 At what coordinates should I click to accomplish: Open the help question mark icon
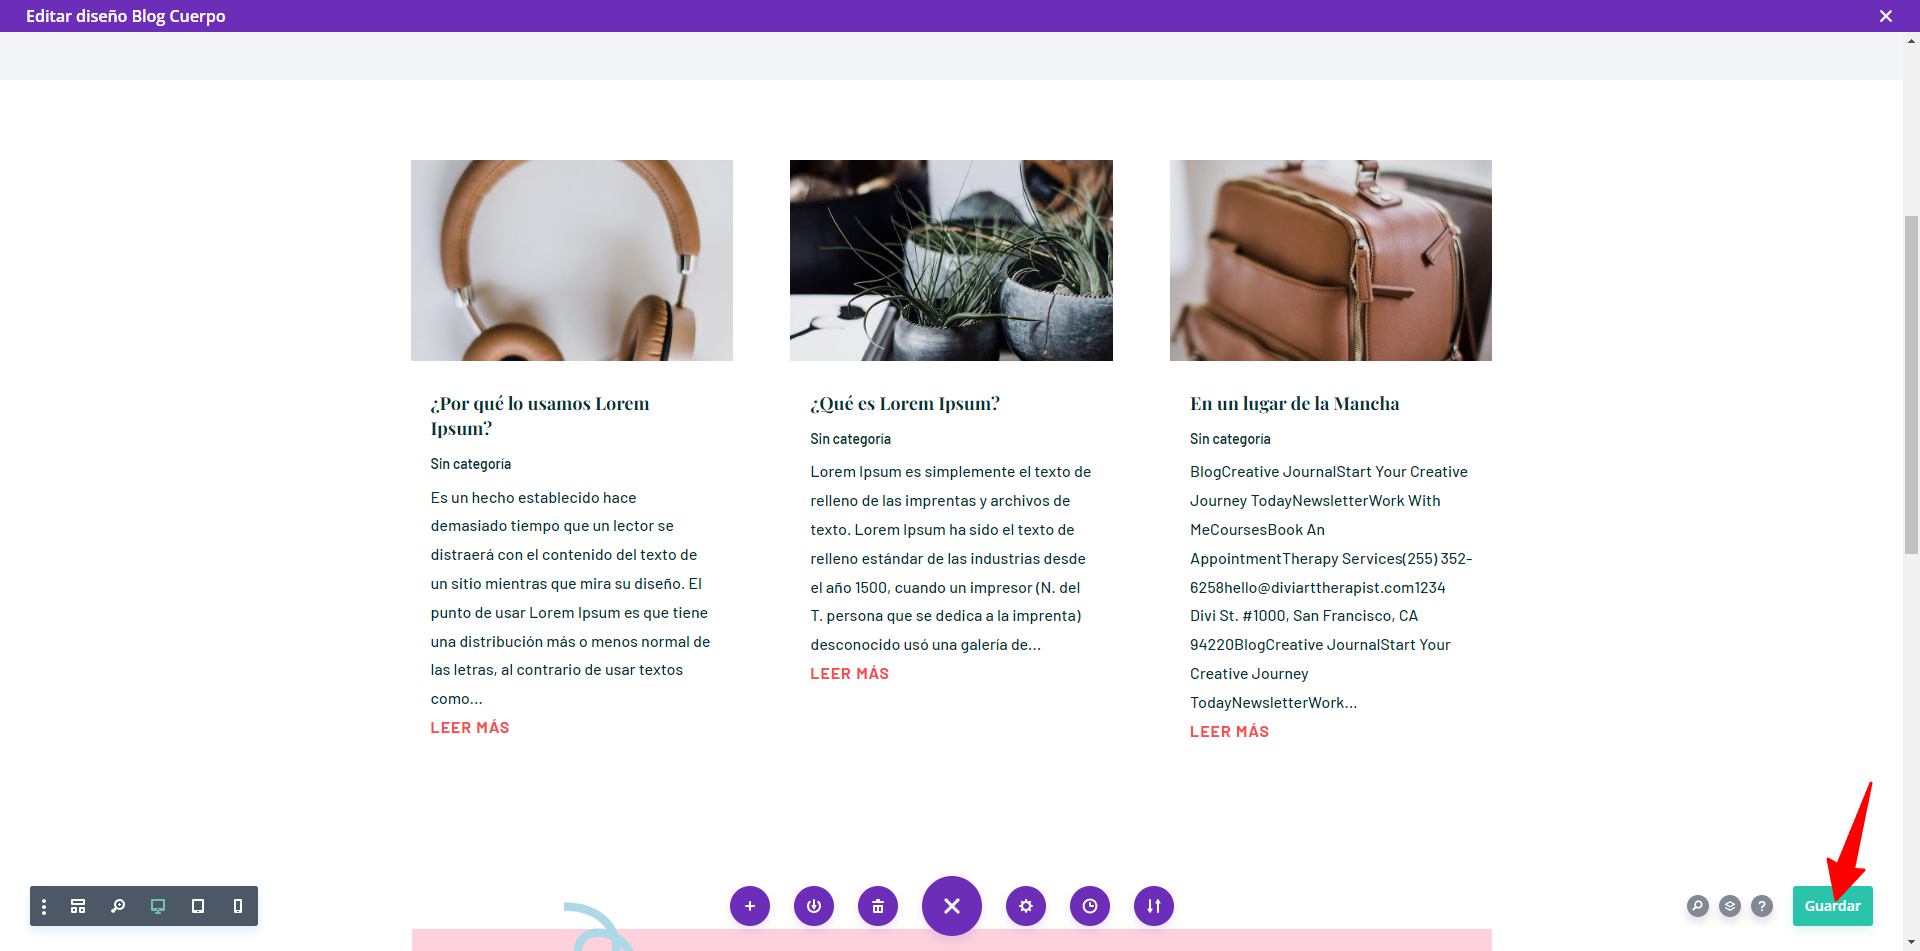point(1762,906)
